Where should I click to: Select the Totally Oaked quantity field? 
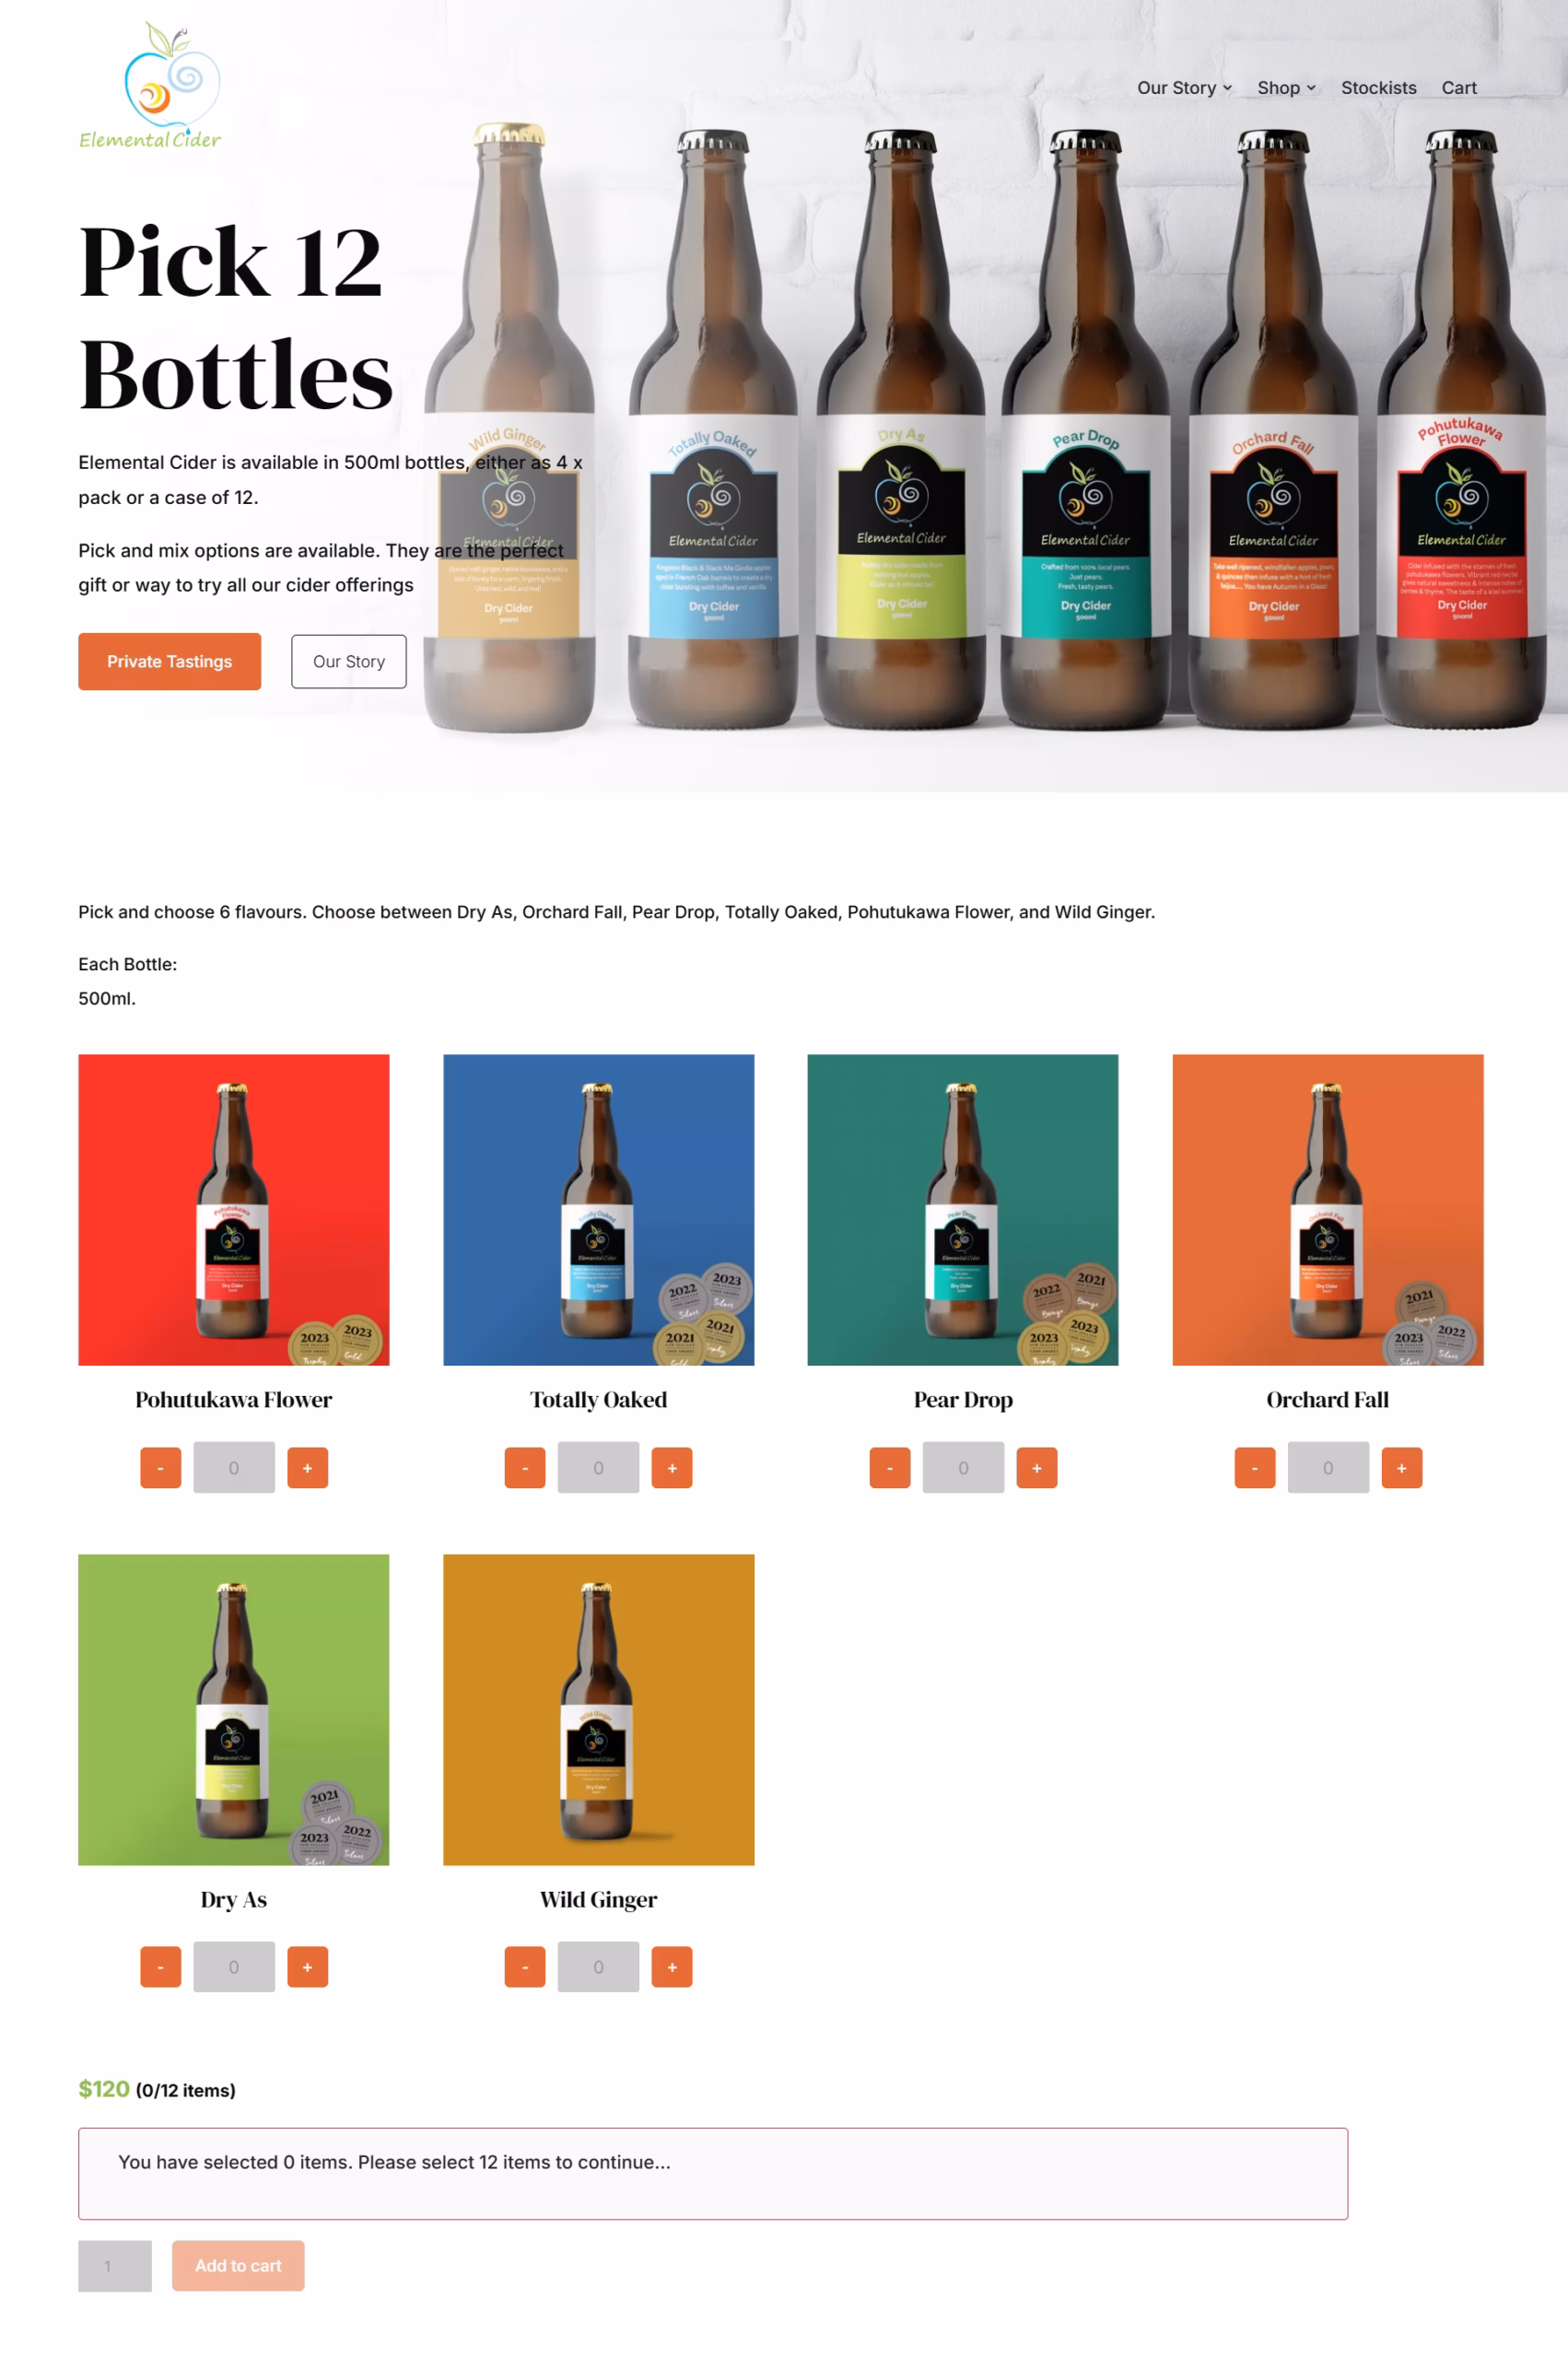point(598,1467)
